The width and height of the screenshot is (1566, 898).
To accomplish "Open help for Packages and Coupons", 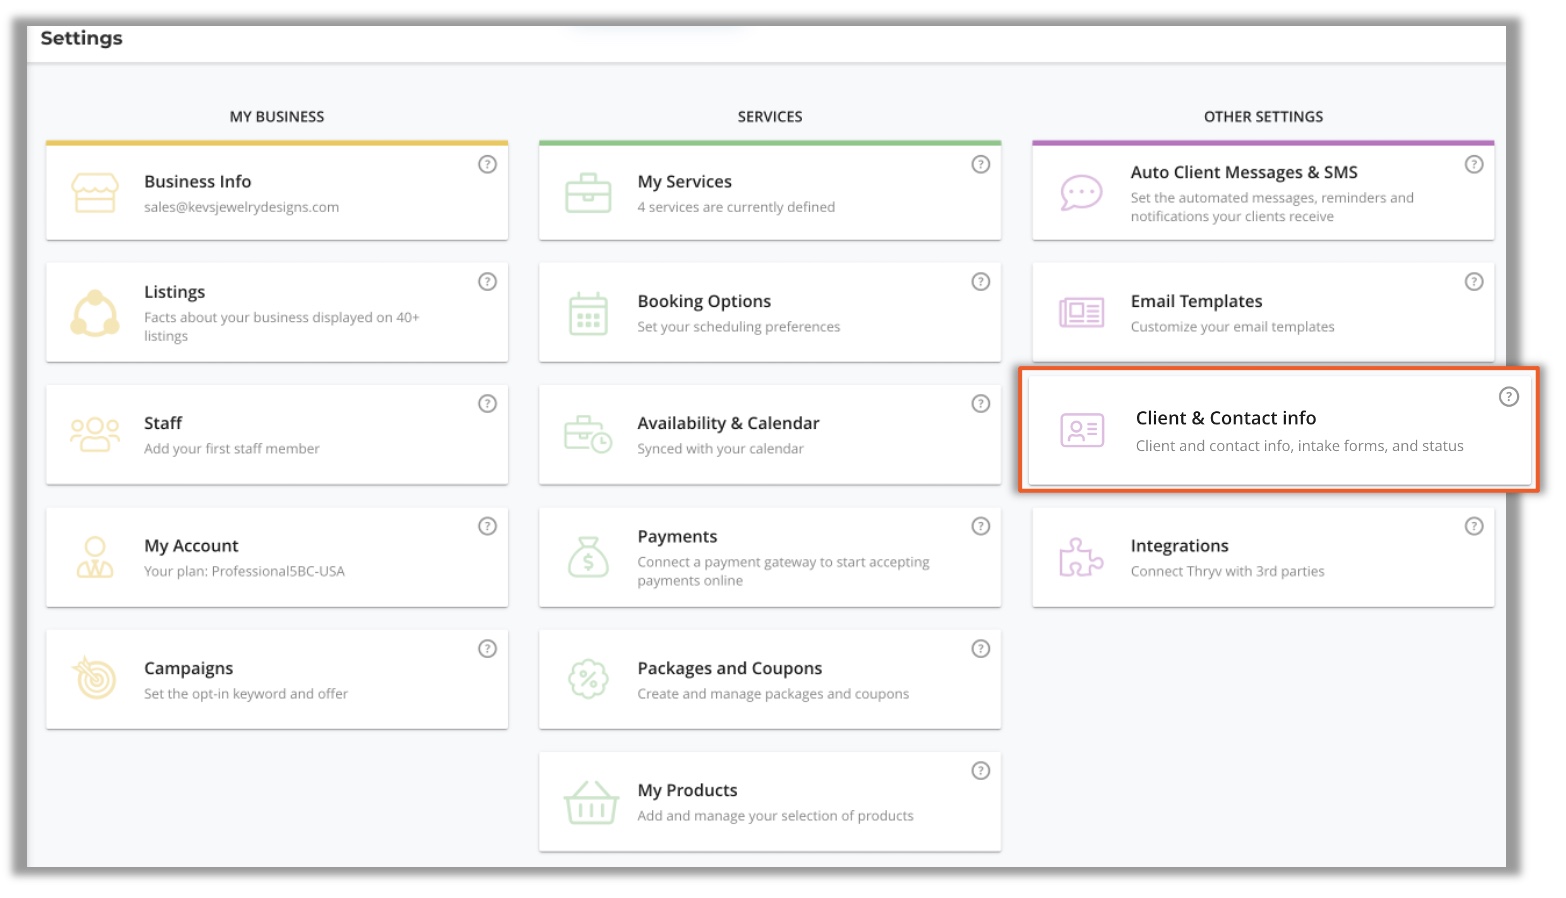I will tap(980, 649).
